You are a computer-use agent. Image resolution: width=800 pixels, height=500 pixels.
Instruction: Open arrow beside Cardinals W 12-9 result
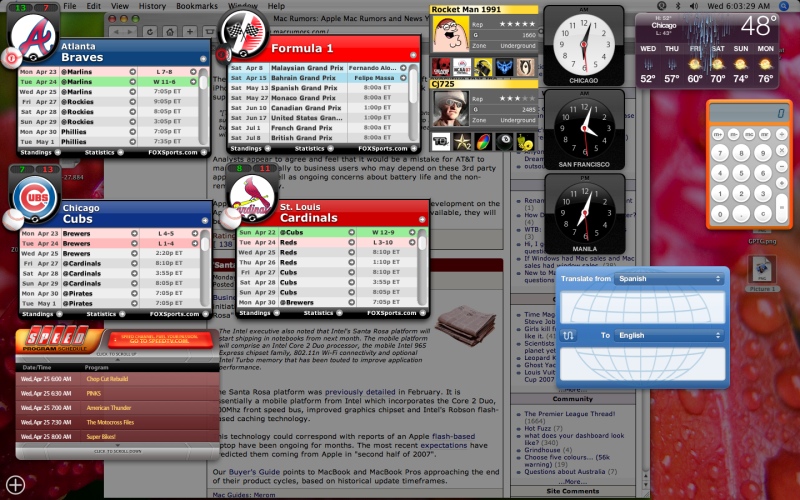click(x=412, y=232)
